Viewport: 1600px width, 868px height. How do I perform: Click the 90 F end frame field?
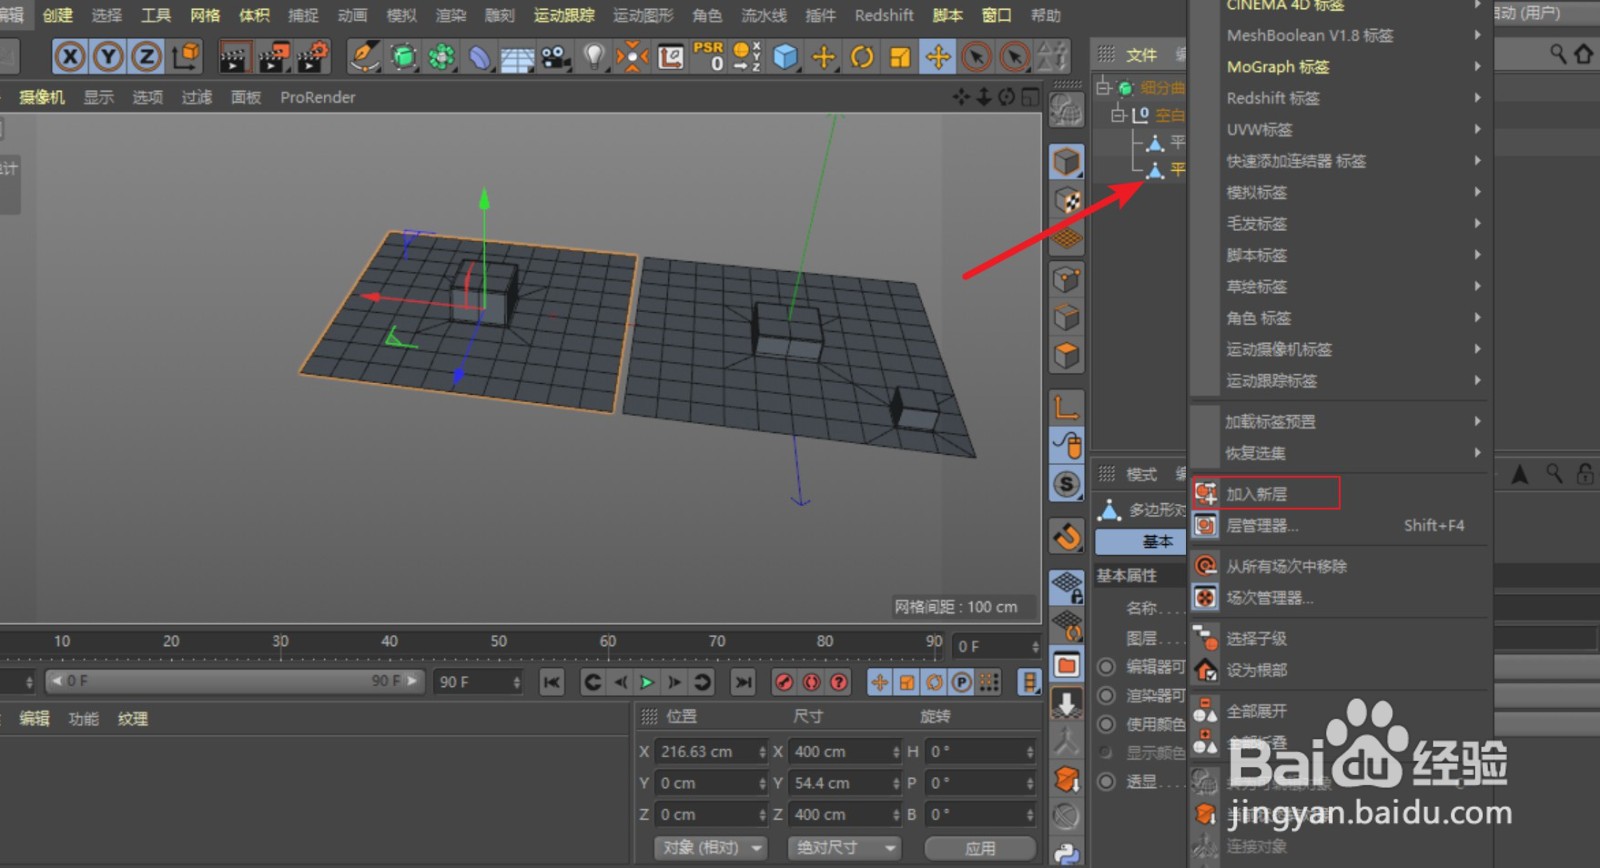pyautogui.click(x=478, y=682)
